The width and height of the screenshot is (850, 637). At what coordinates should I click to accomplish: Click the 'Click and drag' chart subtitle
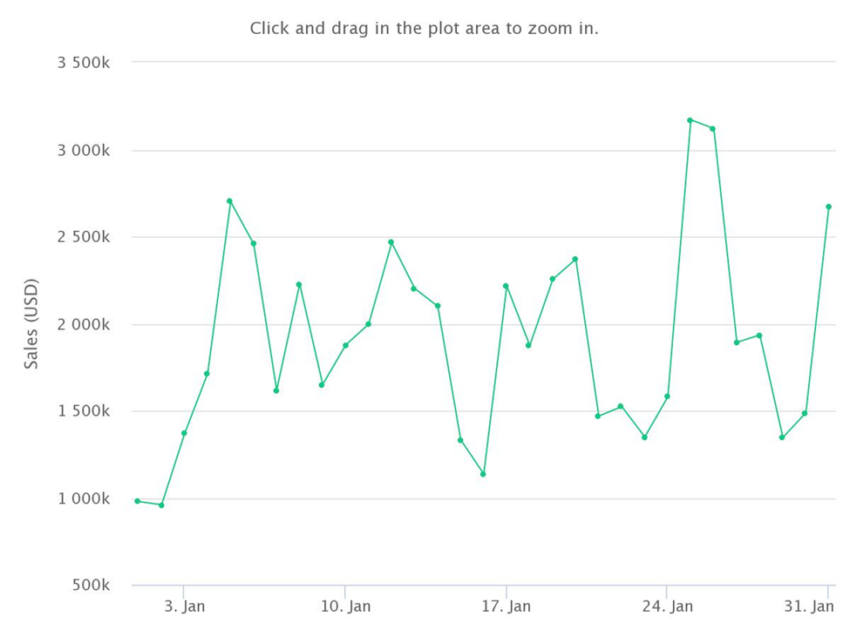424,28
